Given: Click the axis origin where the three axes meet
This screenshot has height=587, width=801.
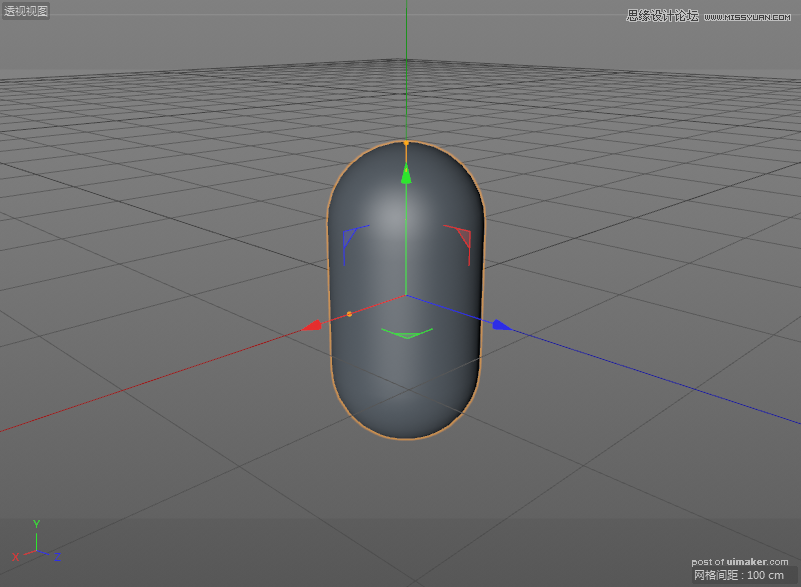Looking at the screenshot, I should click(406, 295).
